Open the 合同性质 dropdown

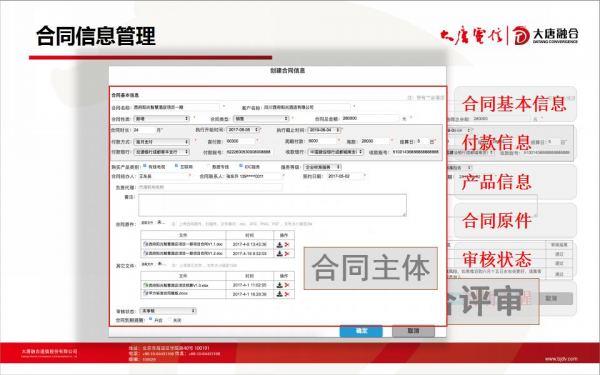(x=162, y=119)
